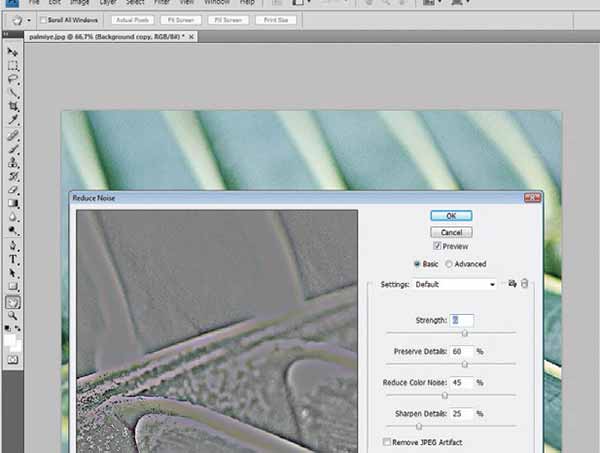Click OK in Reduce Noise dialog
This screenshot has width=600, height=453.
point(451,216)
